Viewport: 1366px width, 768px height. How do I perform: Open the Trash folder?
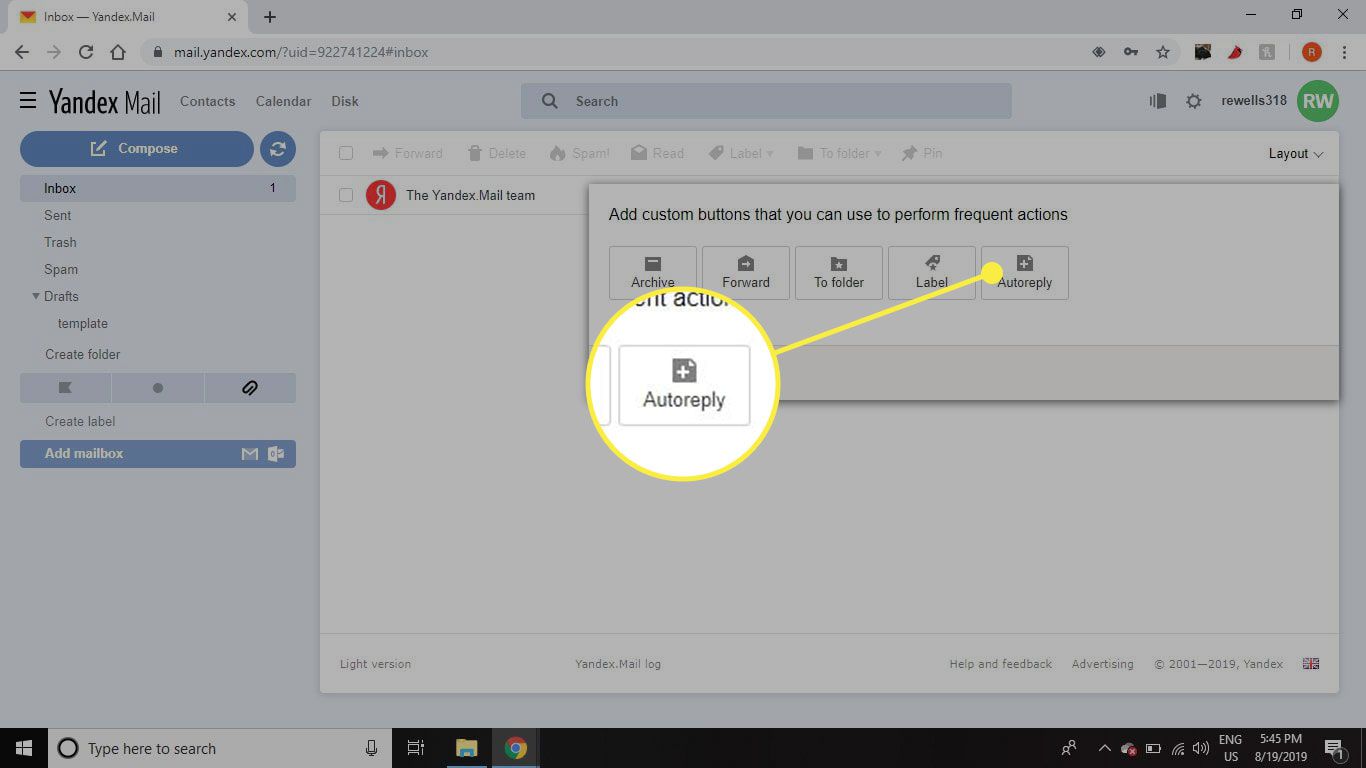[x=60, y=242]
